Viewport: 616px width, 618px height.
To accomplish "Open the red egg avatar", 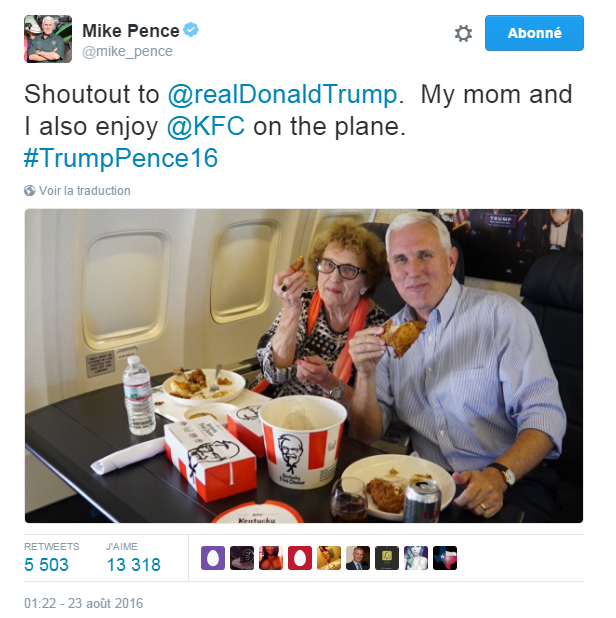I will (300, 558).
